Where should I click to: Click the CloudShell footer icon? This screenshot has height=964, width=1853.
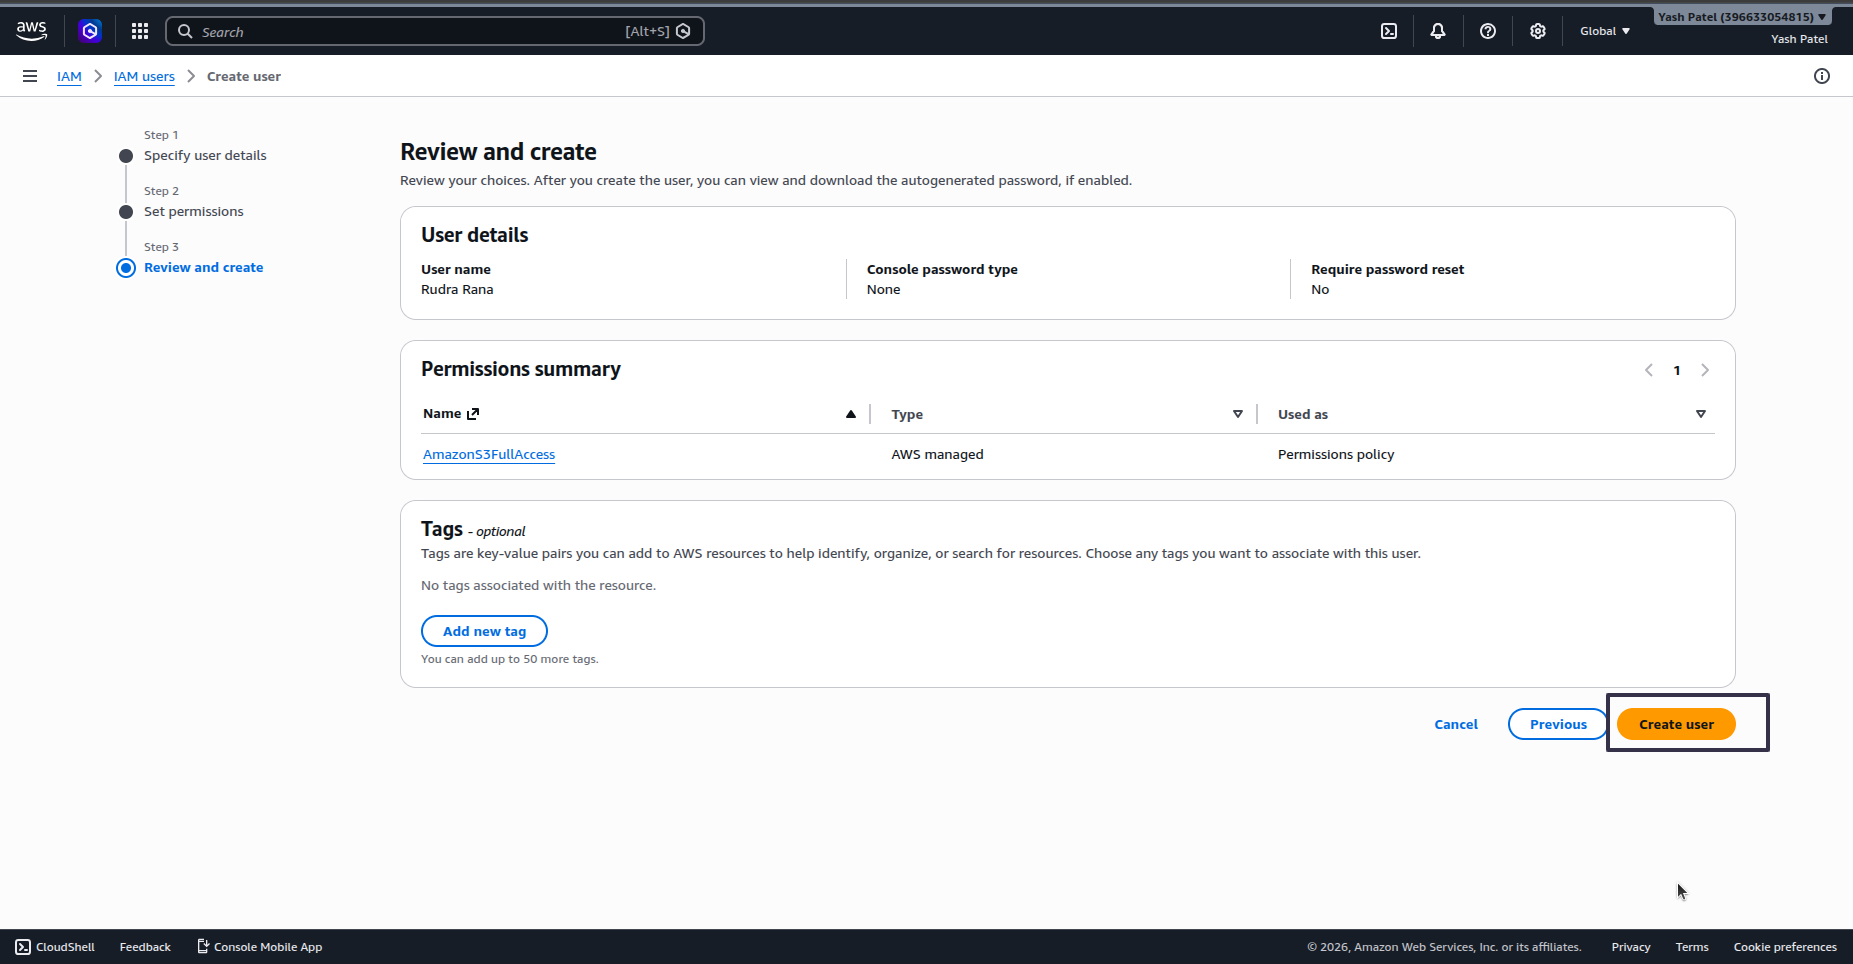coord(23,947)
